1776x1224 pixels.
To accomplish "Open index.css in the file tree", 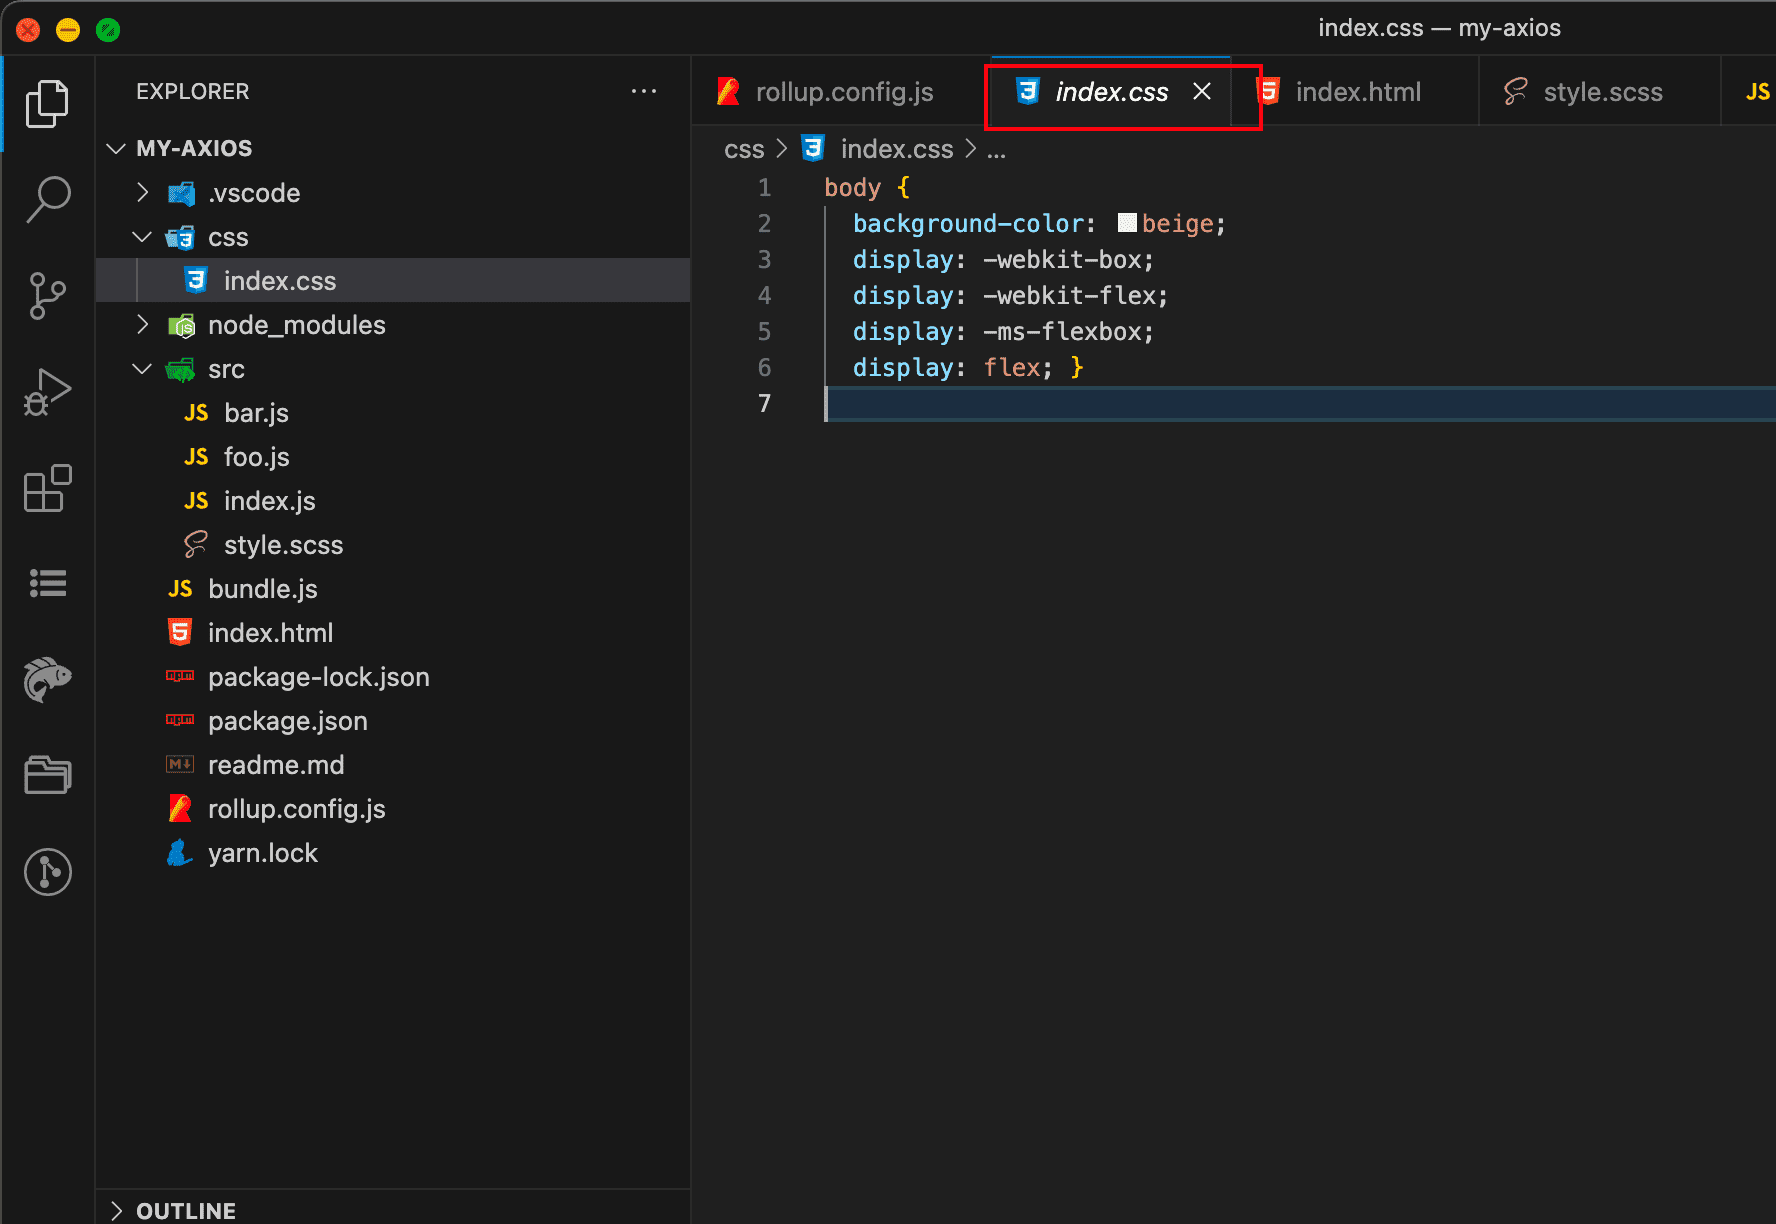I will 393,281.
